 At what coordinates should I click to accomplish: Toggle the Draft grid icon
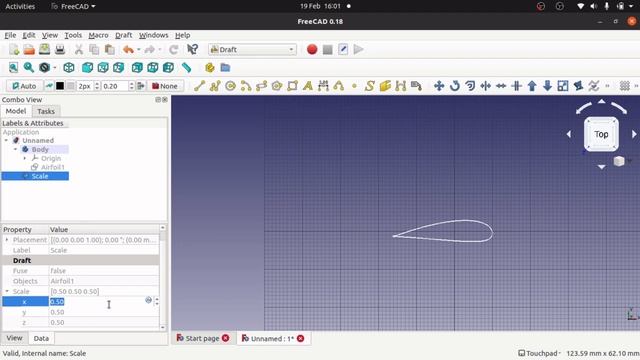pyautogui.click(x=624, y=86)
